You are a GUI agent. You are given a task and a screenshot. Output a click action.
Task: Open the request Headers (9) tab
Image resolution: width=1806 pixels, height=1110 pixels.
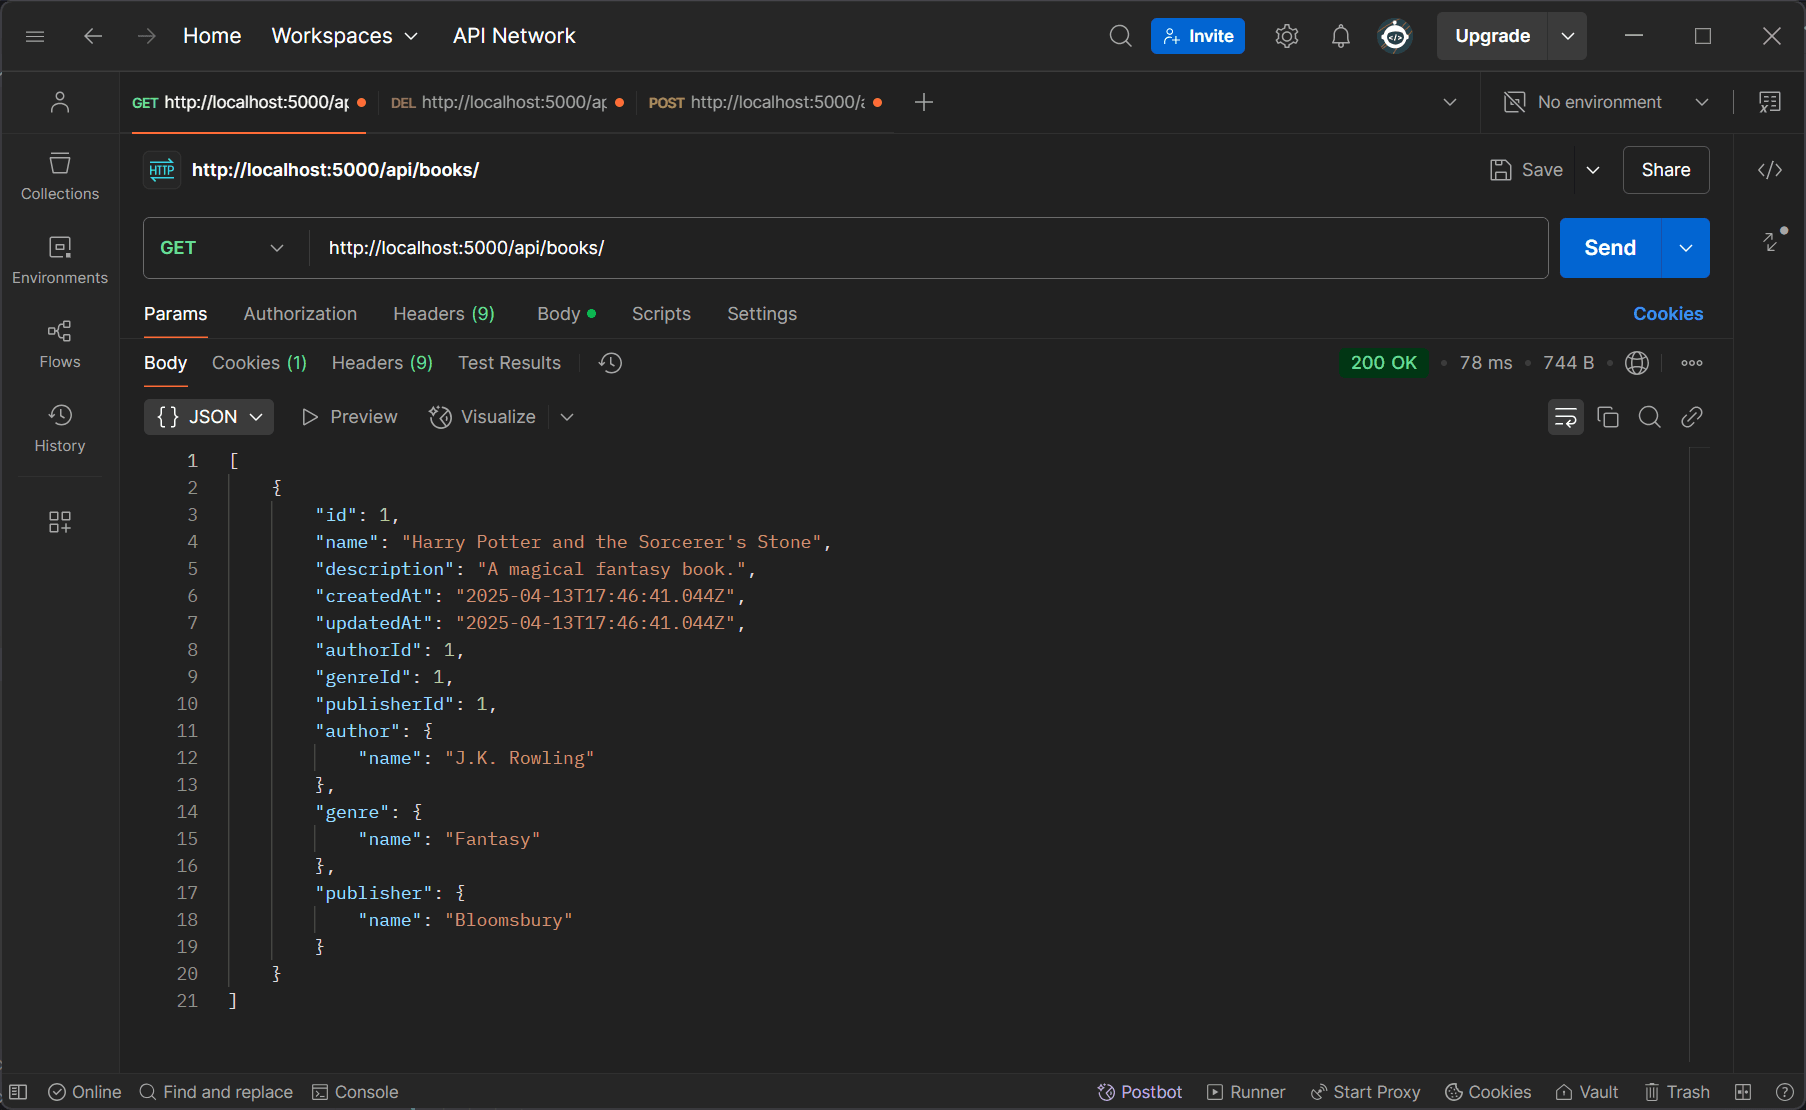click(444, 314)
